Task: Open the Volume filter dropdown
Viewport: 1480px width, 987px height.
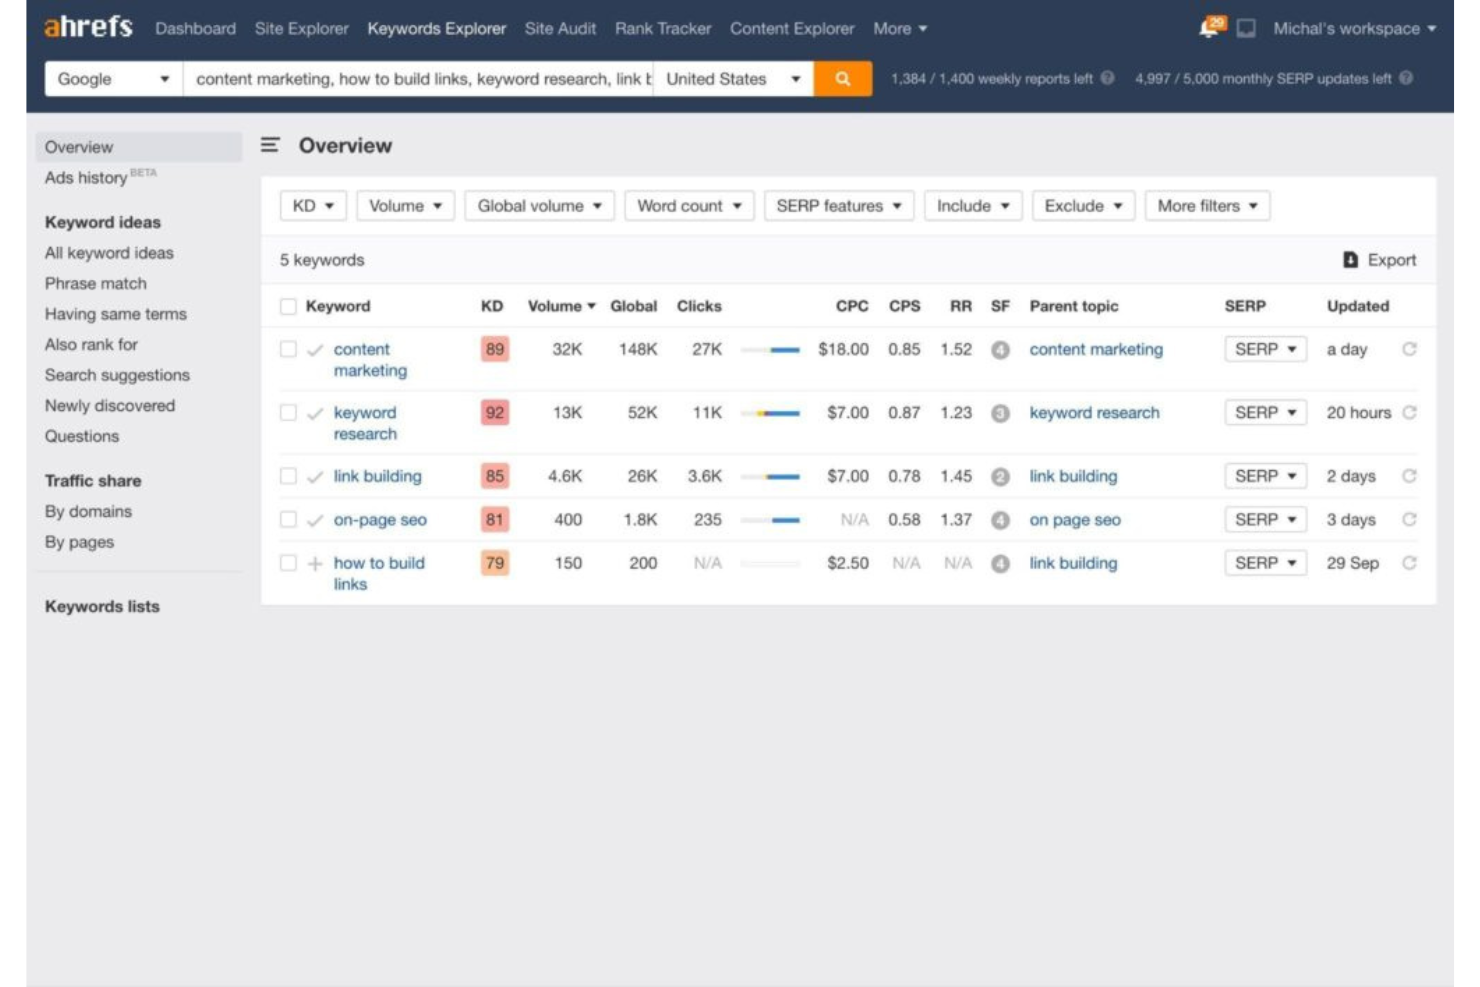Action: (405, 206)
